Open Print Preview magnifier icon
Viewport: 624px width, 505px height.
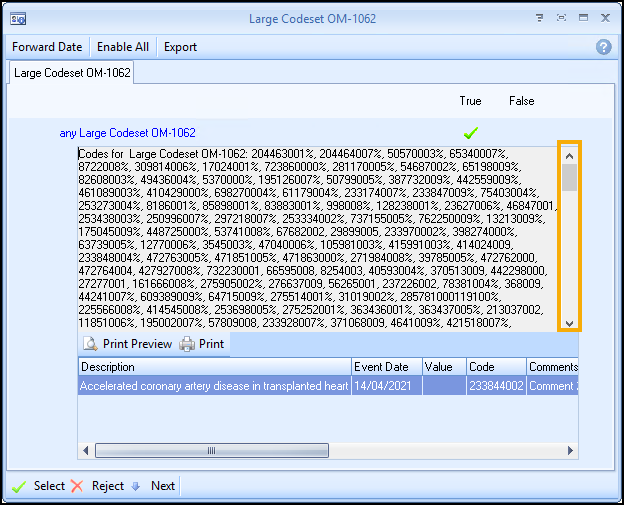[x=90, y=344]
